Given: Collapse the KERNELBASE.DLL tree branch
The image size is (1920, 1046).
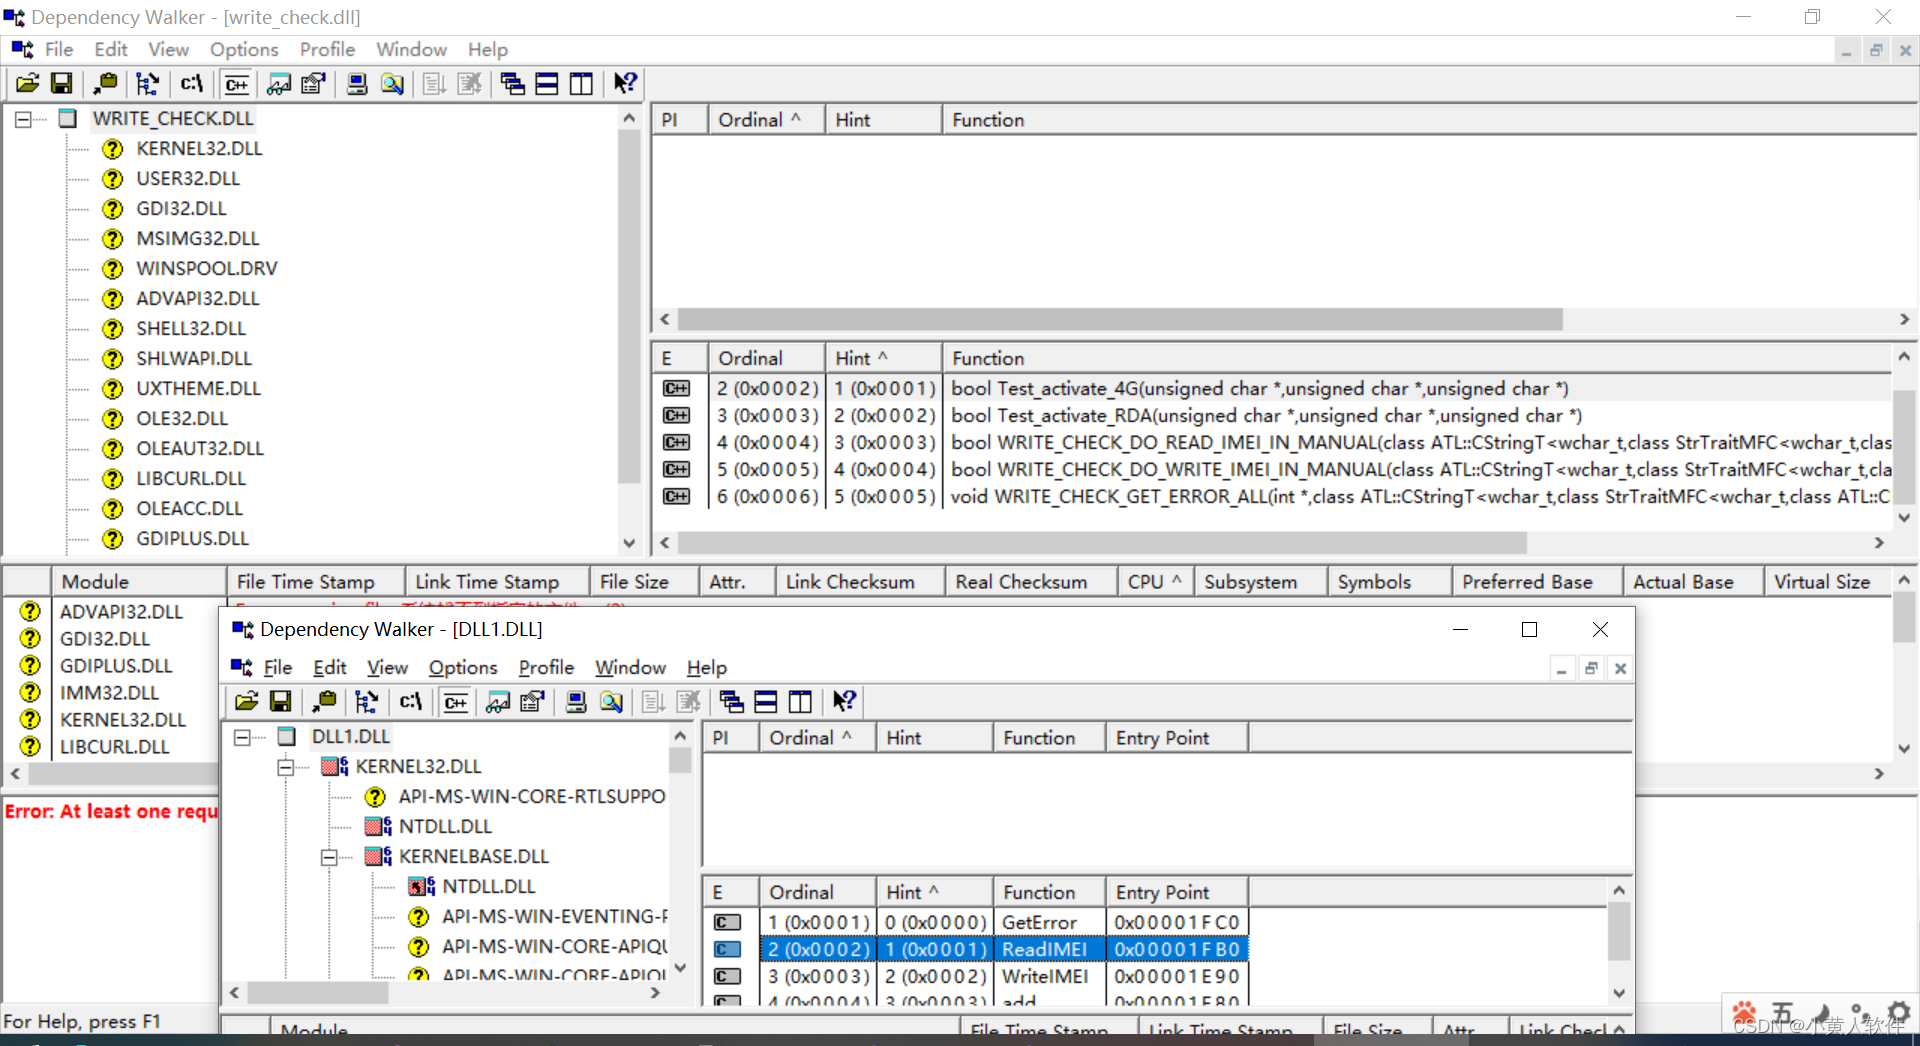Looking at the screenshot, I should tap(329, 857).
